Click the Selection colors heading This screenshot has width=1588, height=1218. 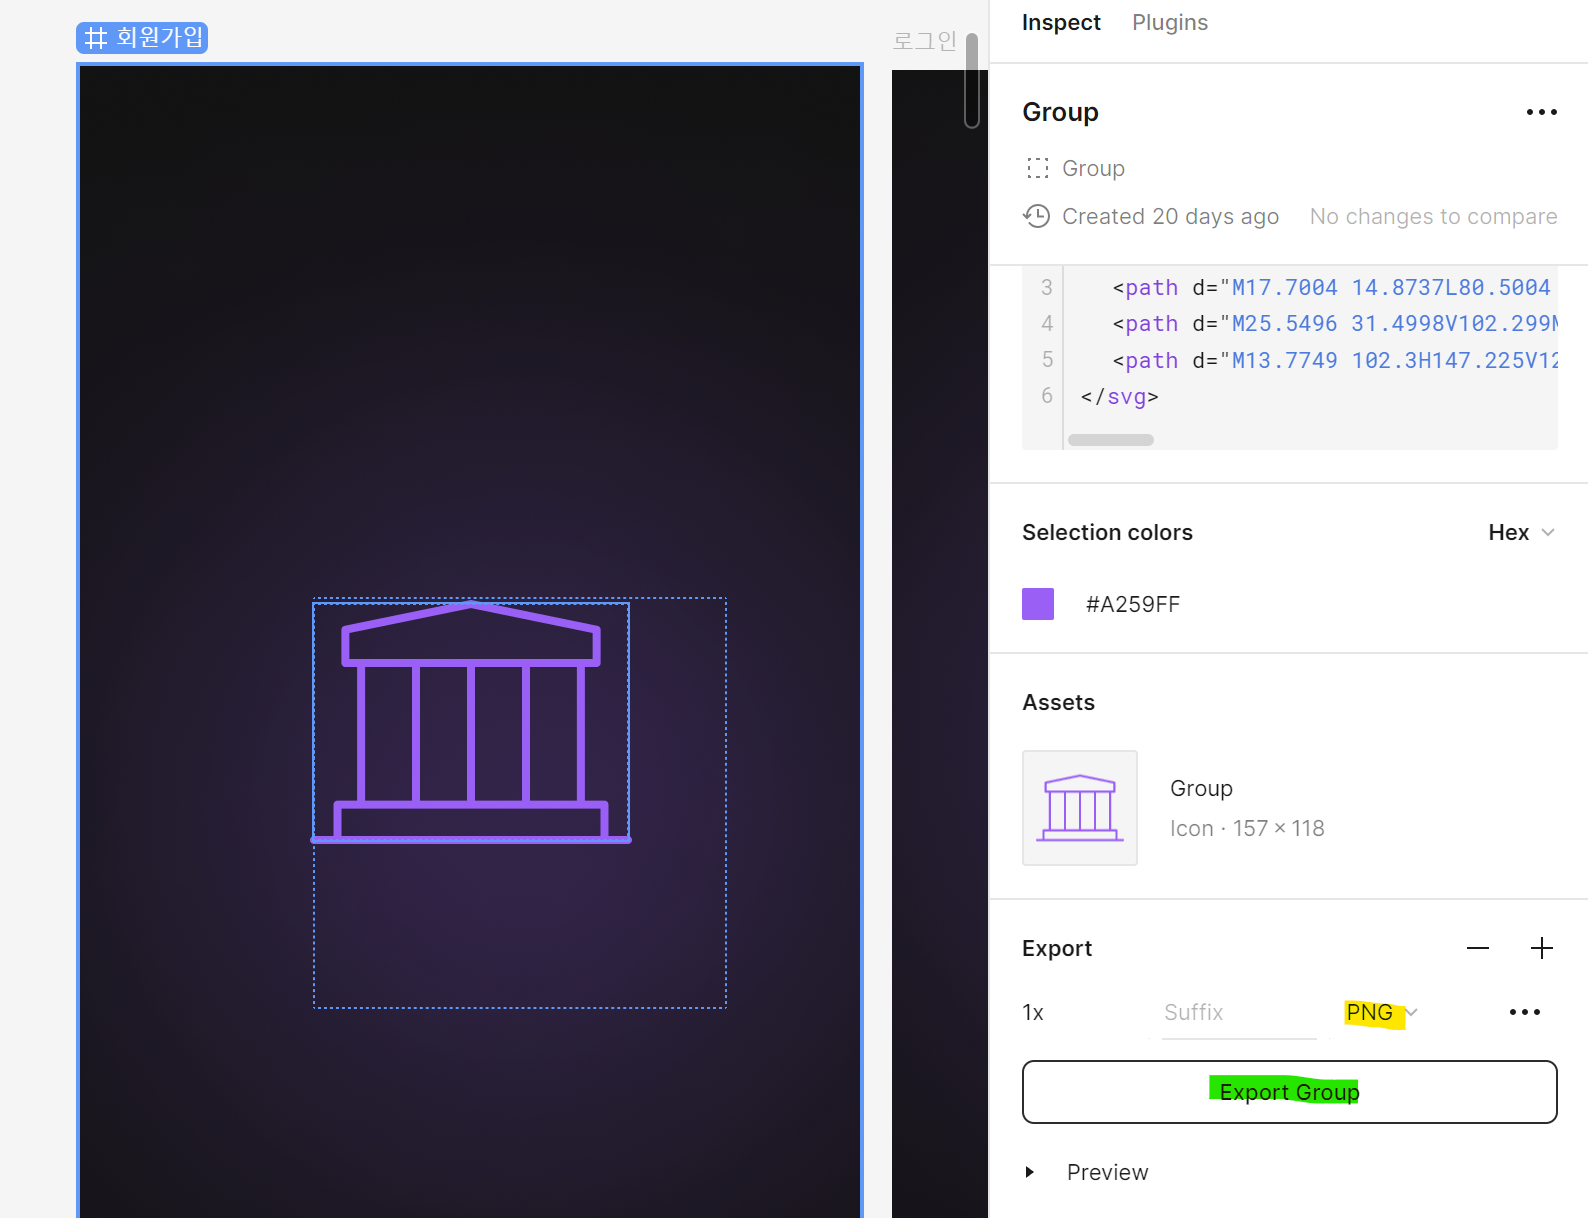click(x=1107, y=532)
